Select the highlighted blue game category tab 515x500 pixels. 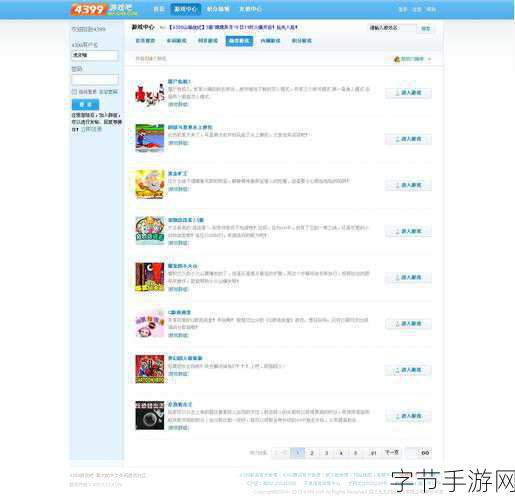click(x=239, y=41)
